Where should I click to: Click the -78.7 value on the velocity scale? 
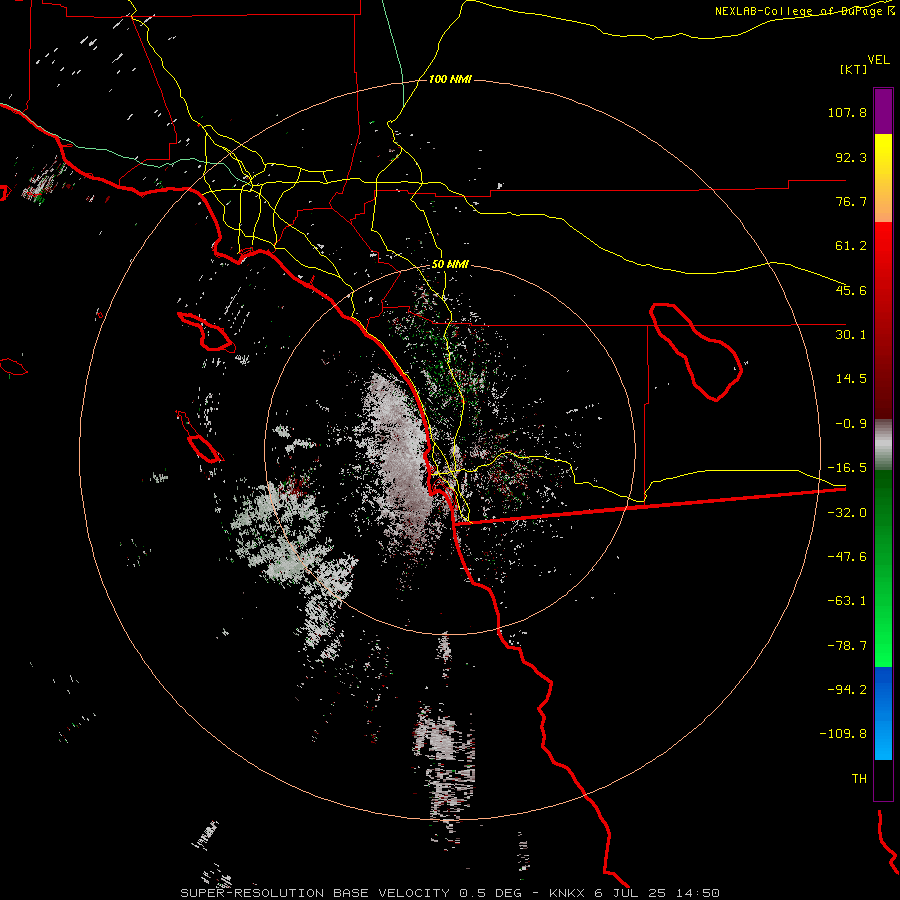[847, 646]
